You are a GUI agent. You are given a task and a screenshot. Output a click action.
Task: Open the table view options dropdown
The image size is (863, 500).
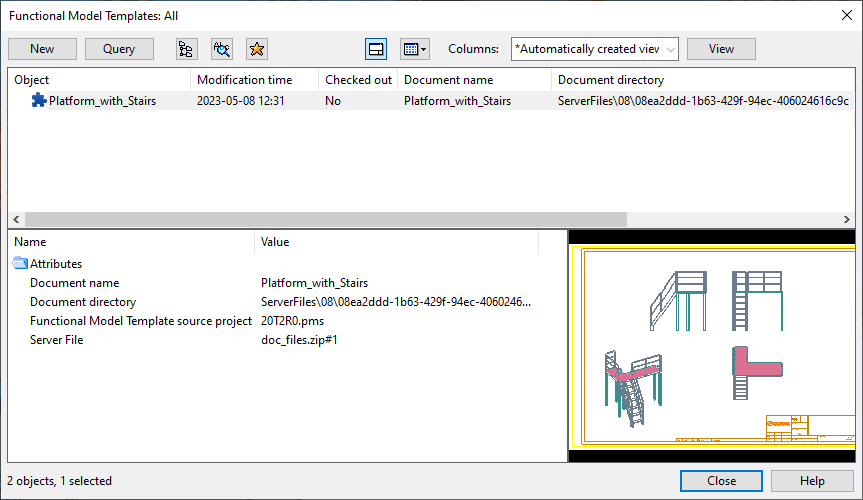(414, 49)
